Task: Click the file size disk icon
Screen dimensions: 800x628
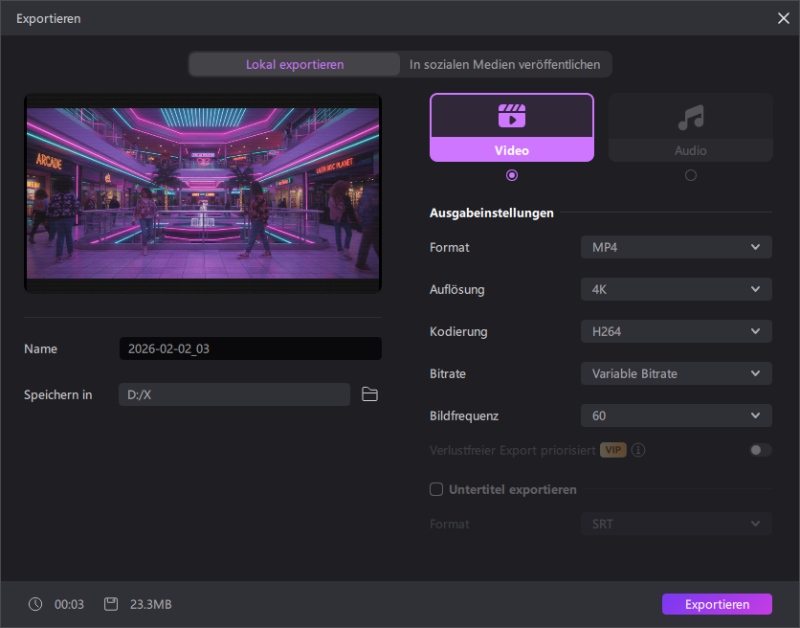Action: tap(111, 604)
